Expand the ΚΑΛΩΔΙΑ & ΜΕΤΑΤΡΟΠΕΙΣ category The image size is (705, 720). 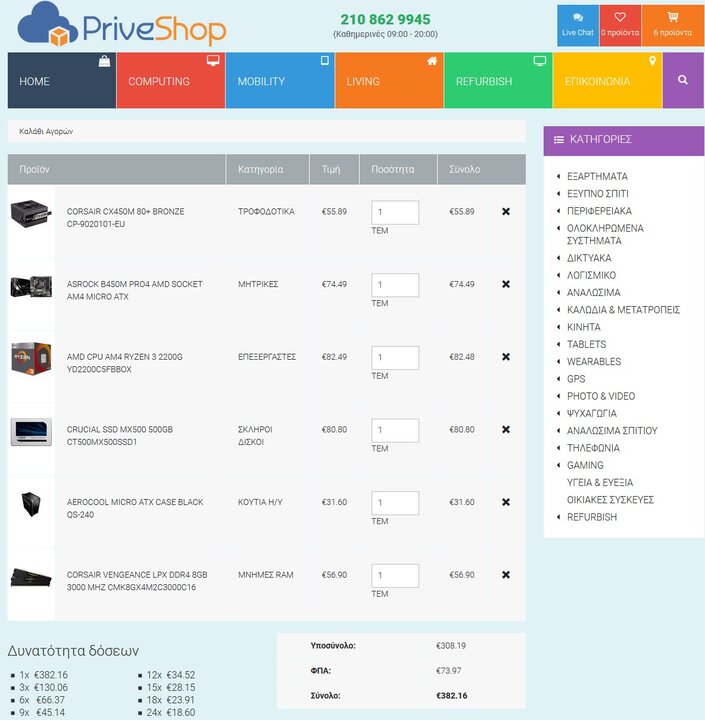tap(623, 310)
